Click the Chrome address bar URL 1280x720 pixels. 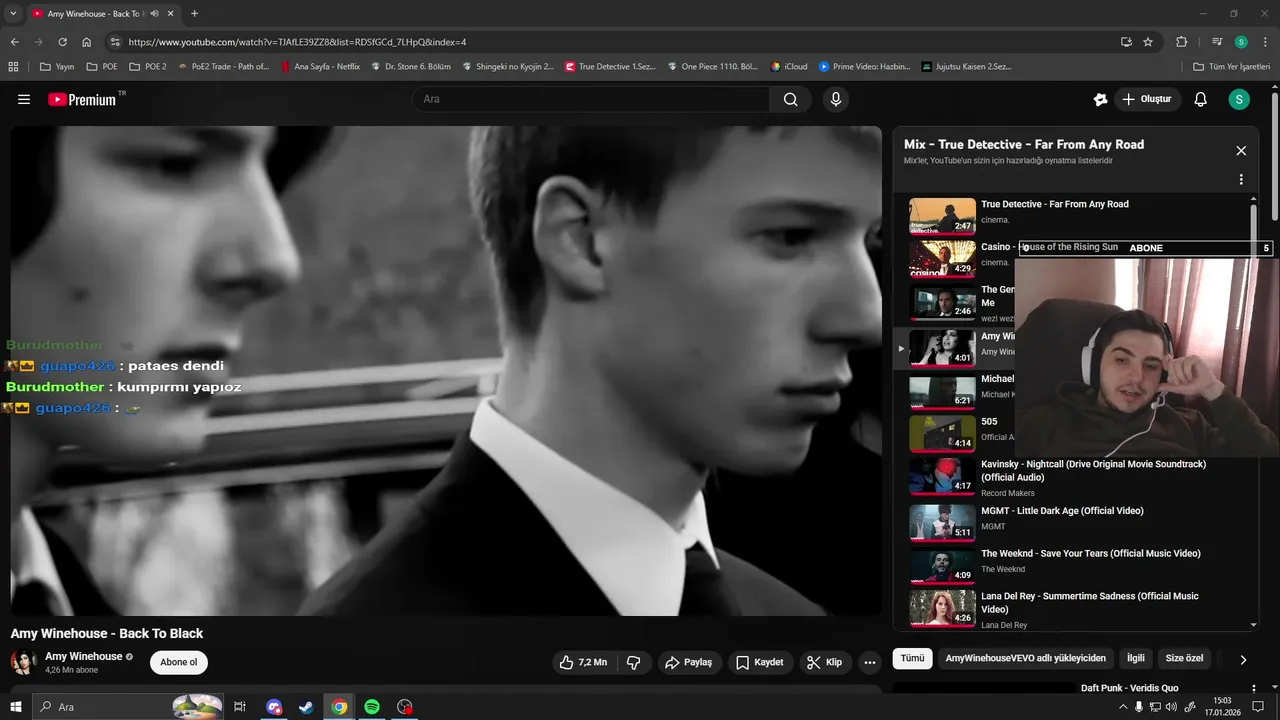pos(297,42)
